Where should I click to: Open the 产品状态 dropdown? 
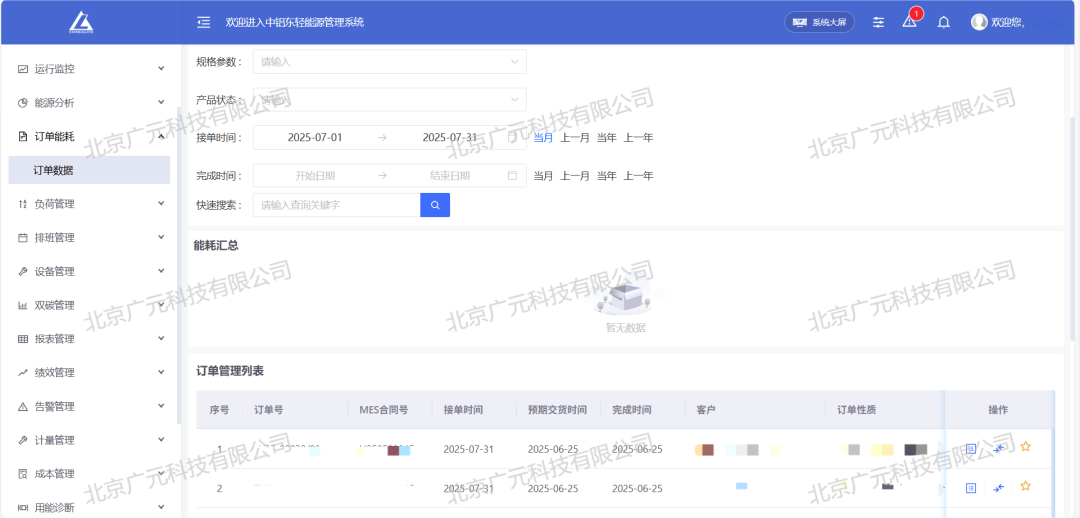[390, 100]
